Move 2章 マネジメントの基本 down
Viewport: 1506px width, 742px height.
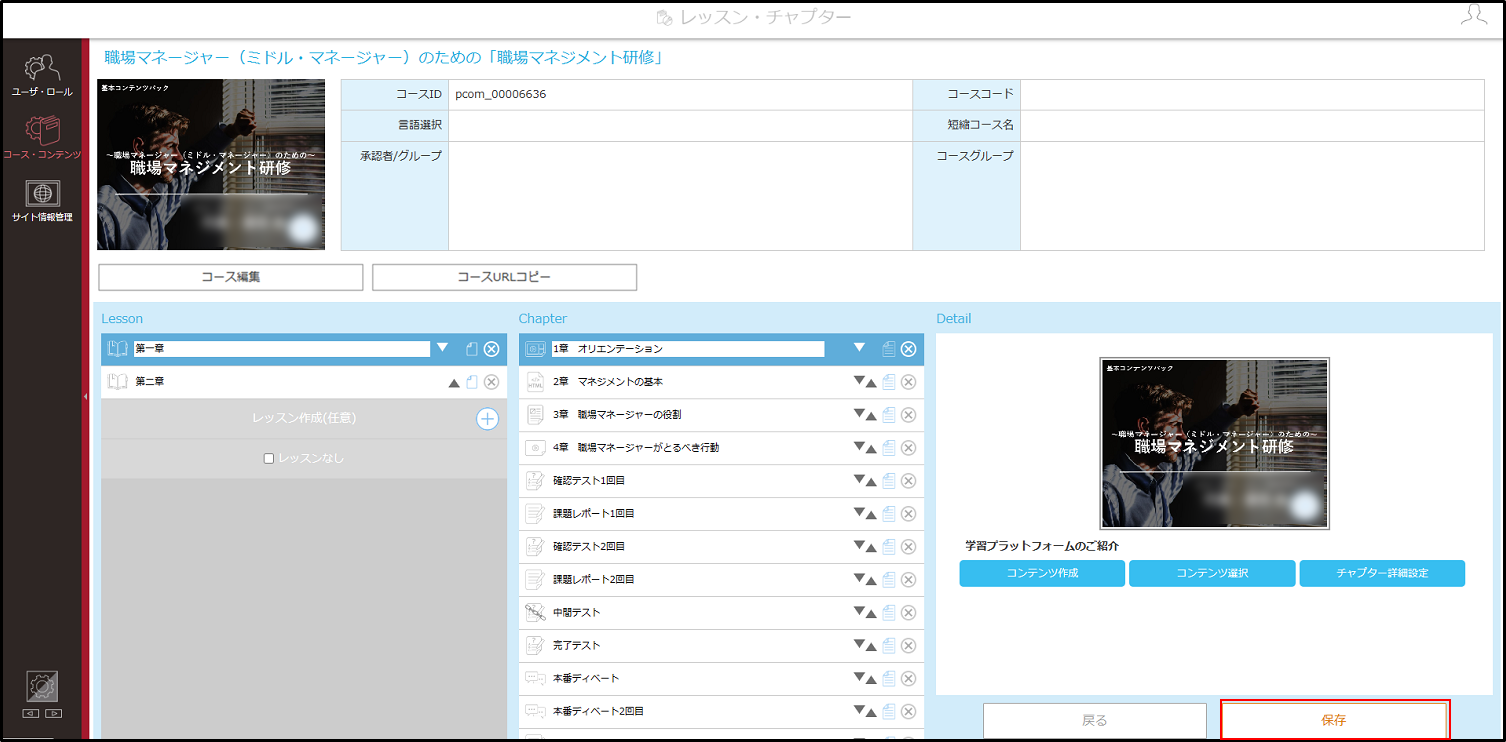[859, 381]
